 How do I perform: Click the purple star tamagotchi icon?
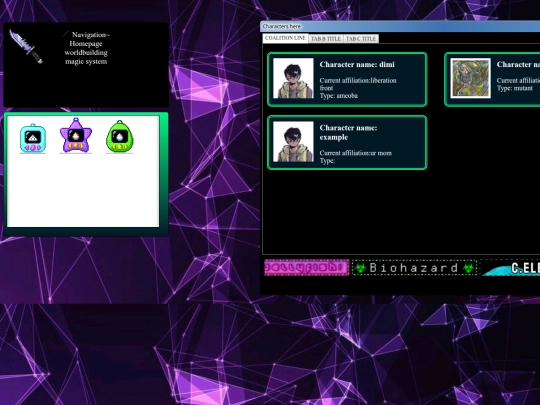coord(76,135)
